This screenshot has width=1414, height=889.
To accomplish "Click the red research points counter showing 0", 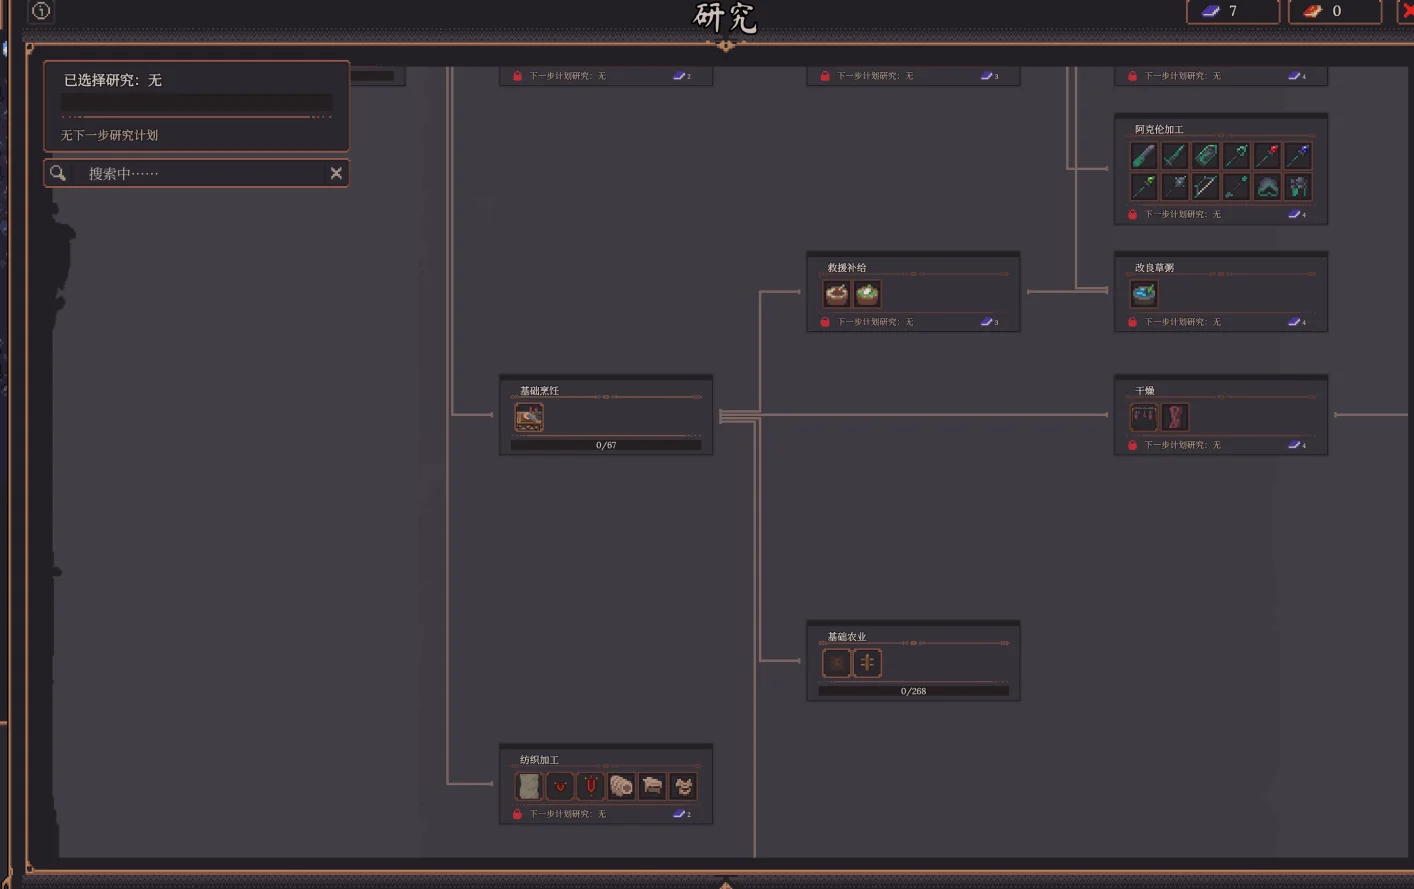I will [1335, 11].
